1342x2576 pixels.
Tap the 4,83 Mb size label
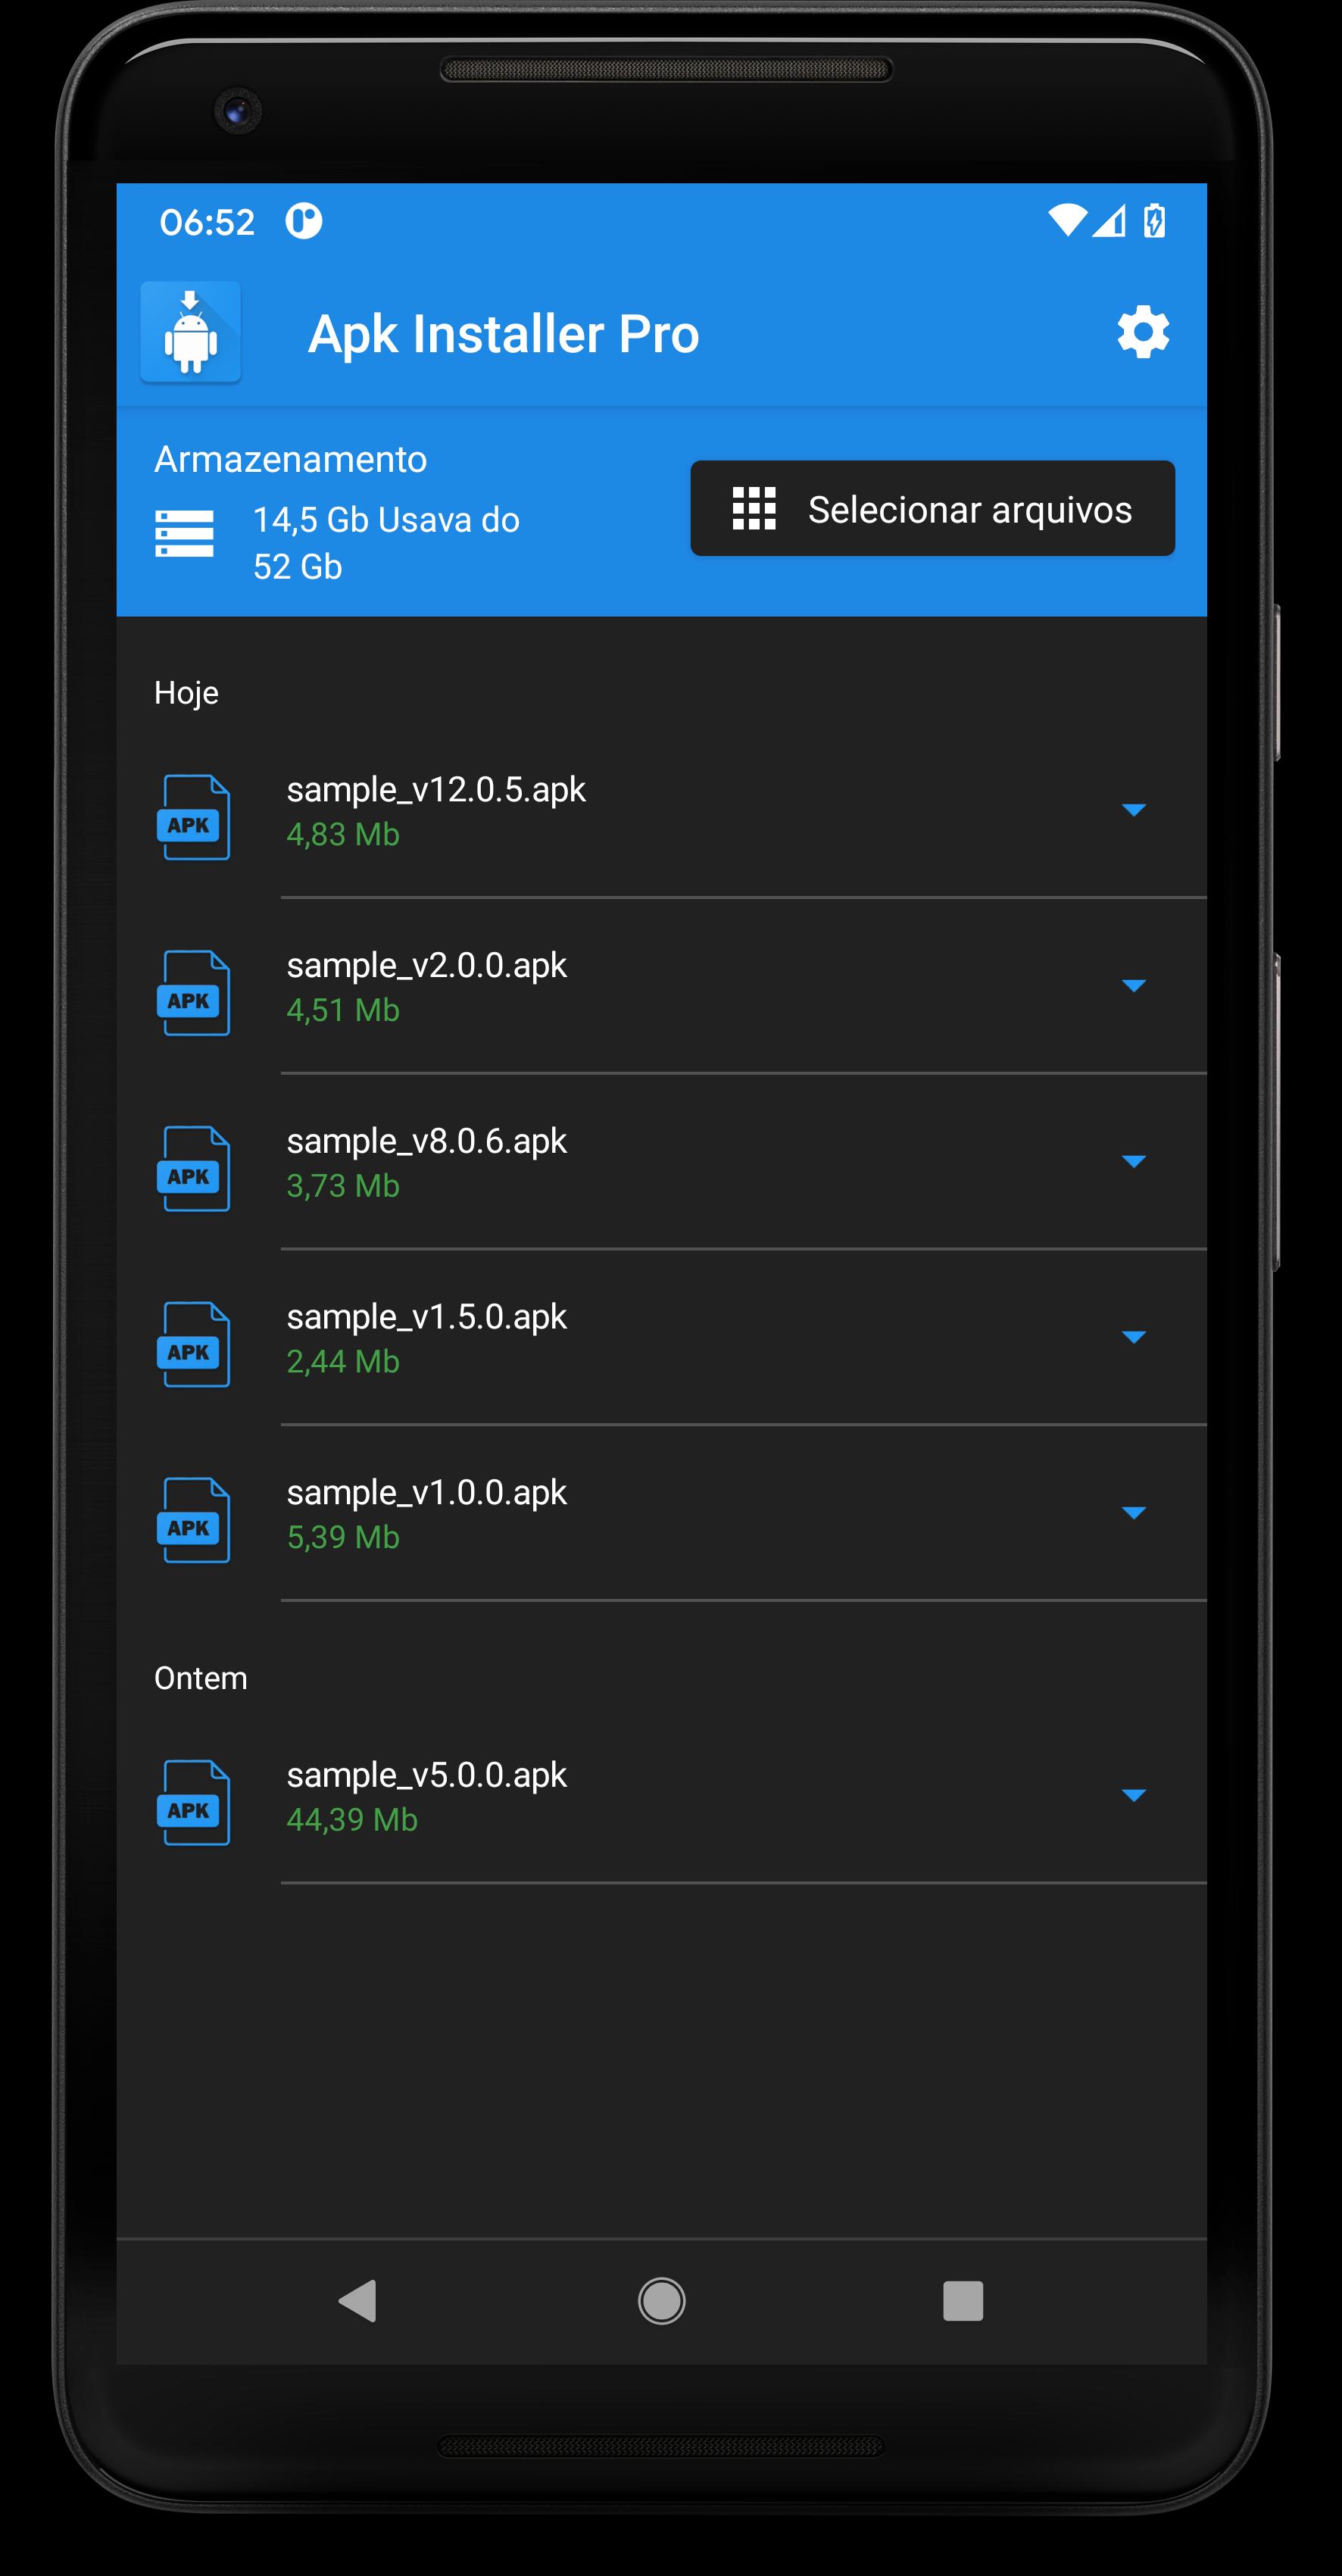tap(343, 834)
